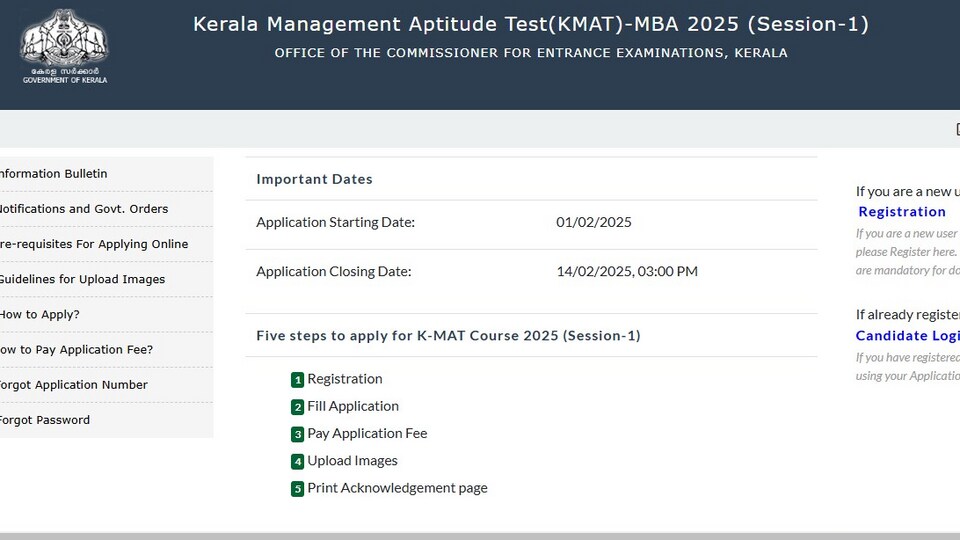Click the Registration link for new users

tap(902, 212)
